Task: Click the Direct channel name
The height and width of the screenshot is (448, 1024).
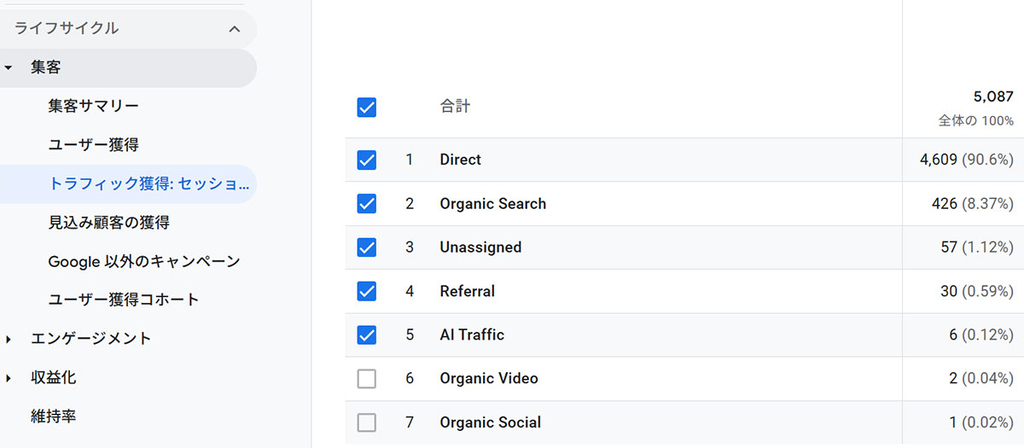Action: pyautogui.click(x=460, y=159)
